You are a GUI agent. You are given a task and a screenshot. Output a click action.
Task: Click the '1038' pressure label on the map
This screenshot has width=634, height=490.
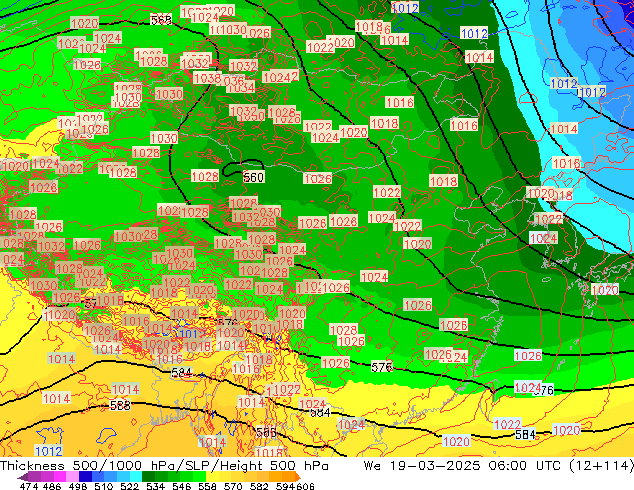coord(207,78)
